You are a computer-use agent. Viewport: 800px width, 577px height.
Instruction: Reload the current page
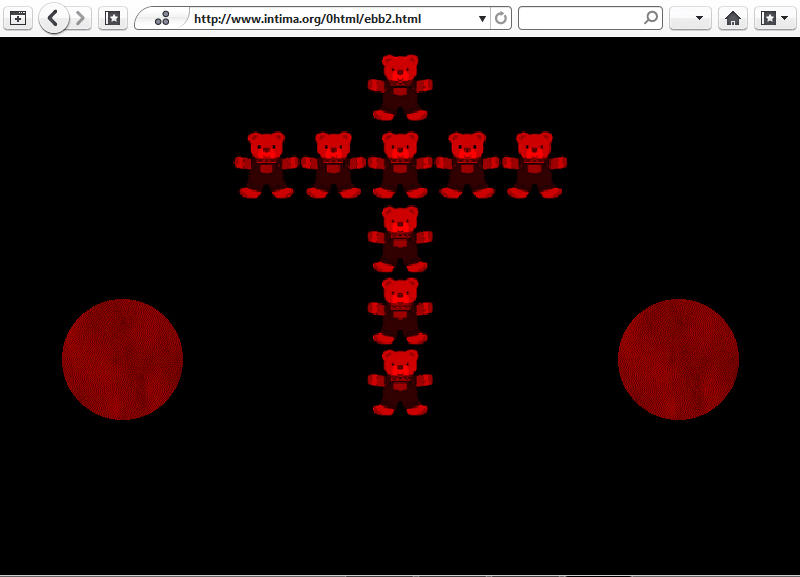(x=501, y=18)
